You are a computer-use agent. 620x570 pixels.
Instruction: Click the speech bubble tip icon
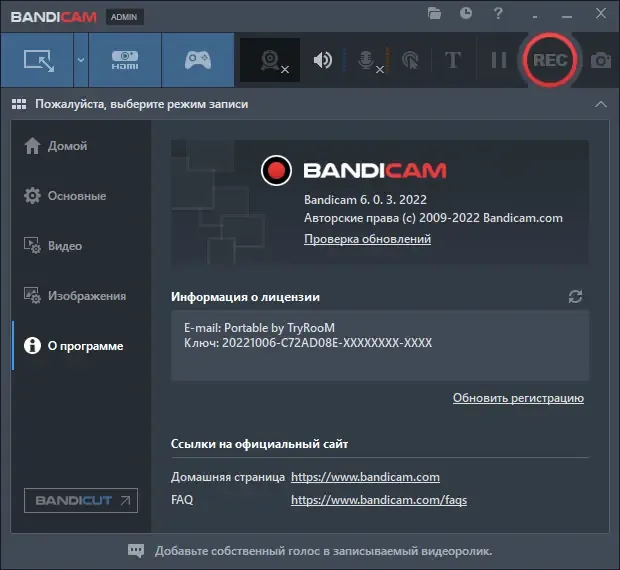pos(136,550)
